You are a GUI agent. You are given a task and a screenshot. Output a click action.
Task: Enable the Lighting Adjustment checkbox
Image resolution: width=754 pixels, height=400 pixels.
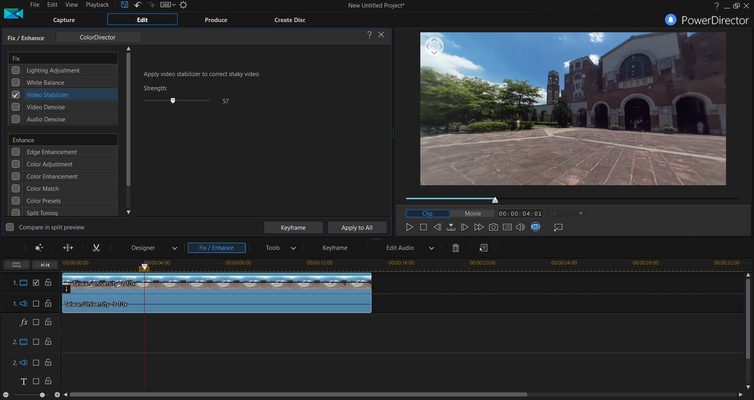click(16, 71)
